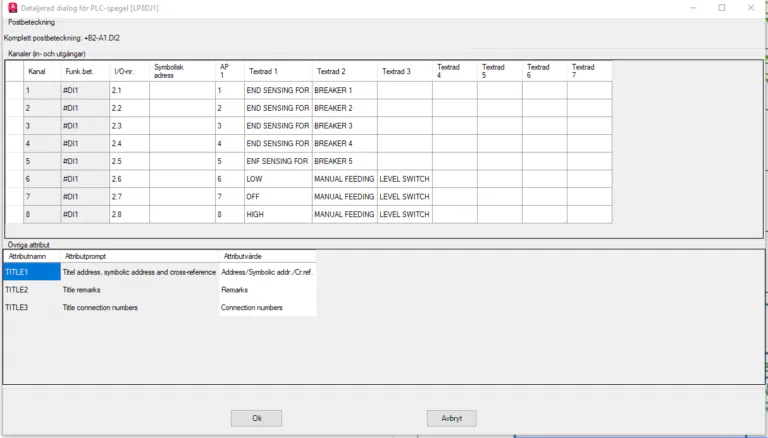The width and height of the screenshot is (768, 438).
Task: Minimize the dialog window
Action: (692, 7)
